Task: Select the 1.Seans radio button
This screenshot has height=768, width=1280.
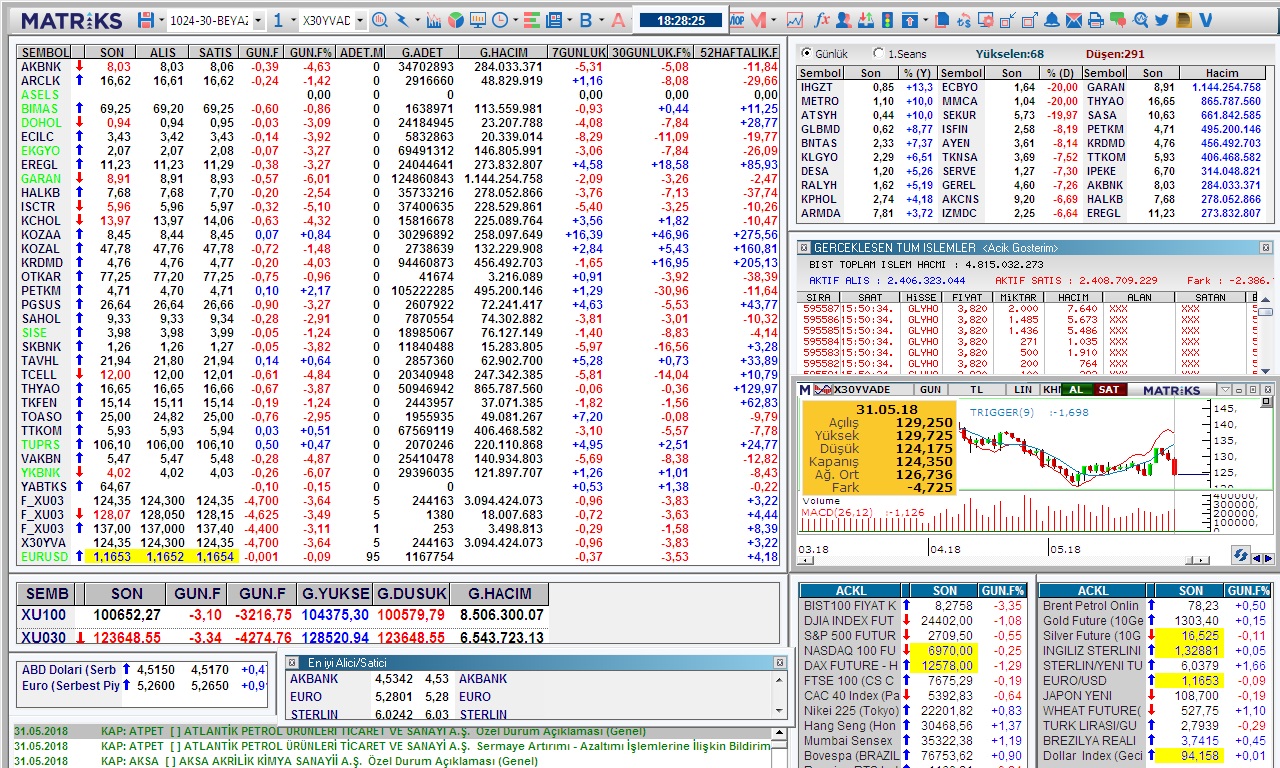Action: point(878,54)
